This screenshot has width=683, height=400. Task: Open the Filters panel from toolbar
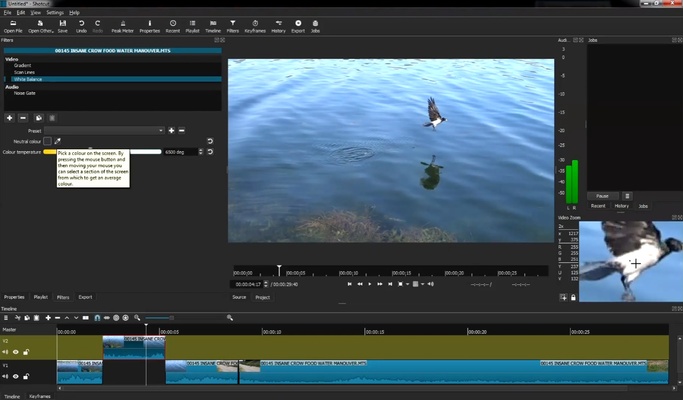[233, 26]
